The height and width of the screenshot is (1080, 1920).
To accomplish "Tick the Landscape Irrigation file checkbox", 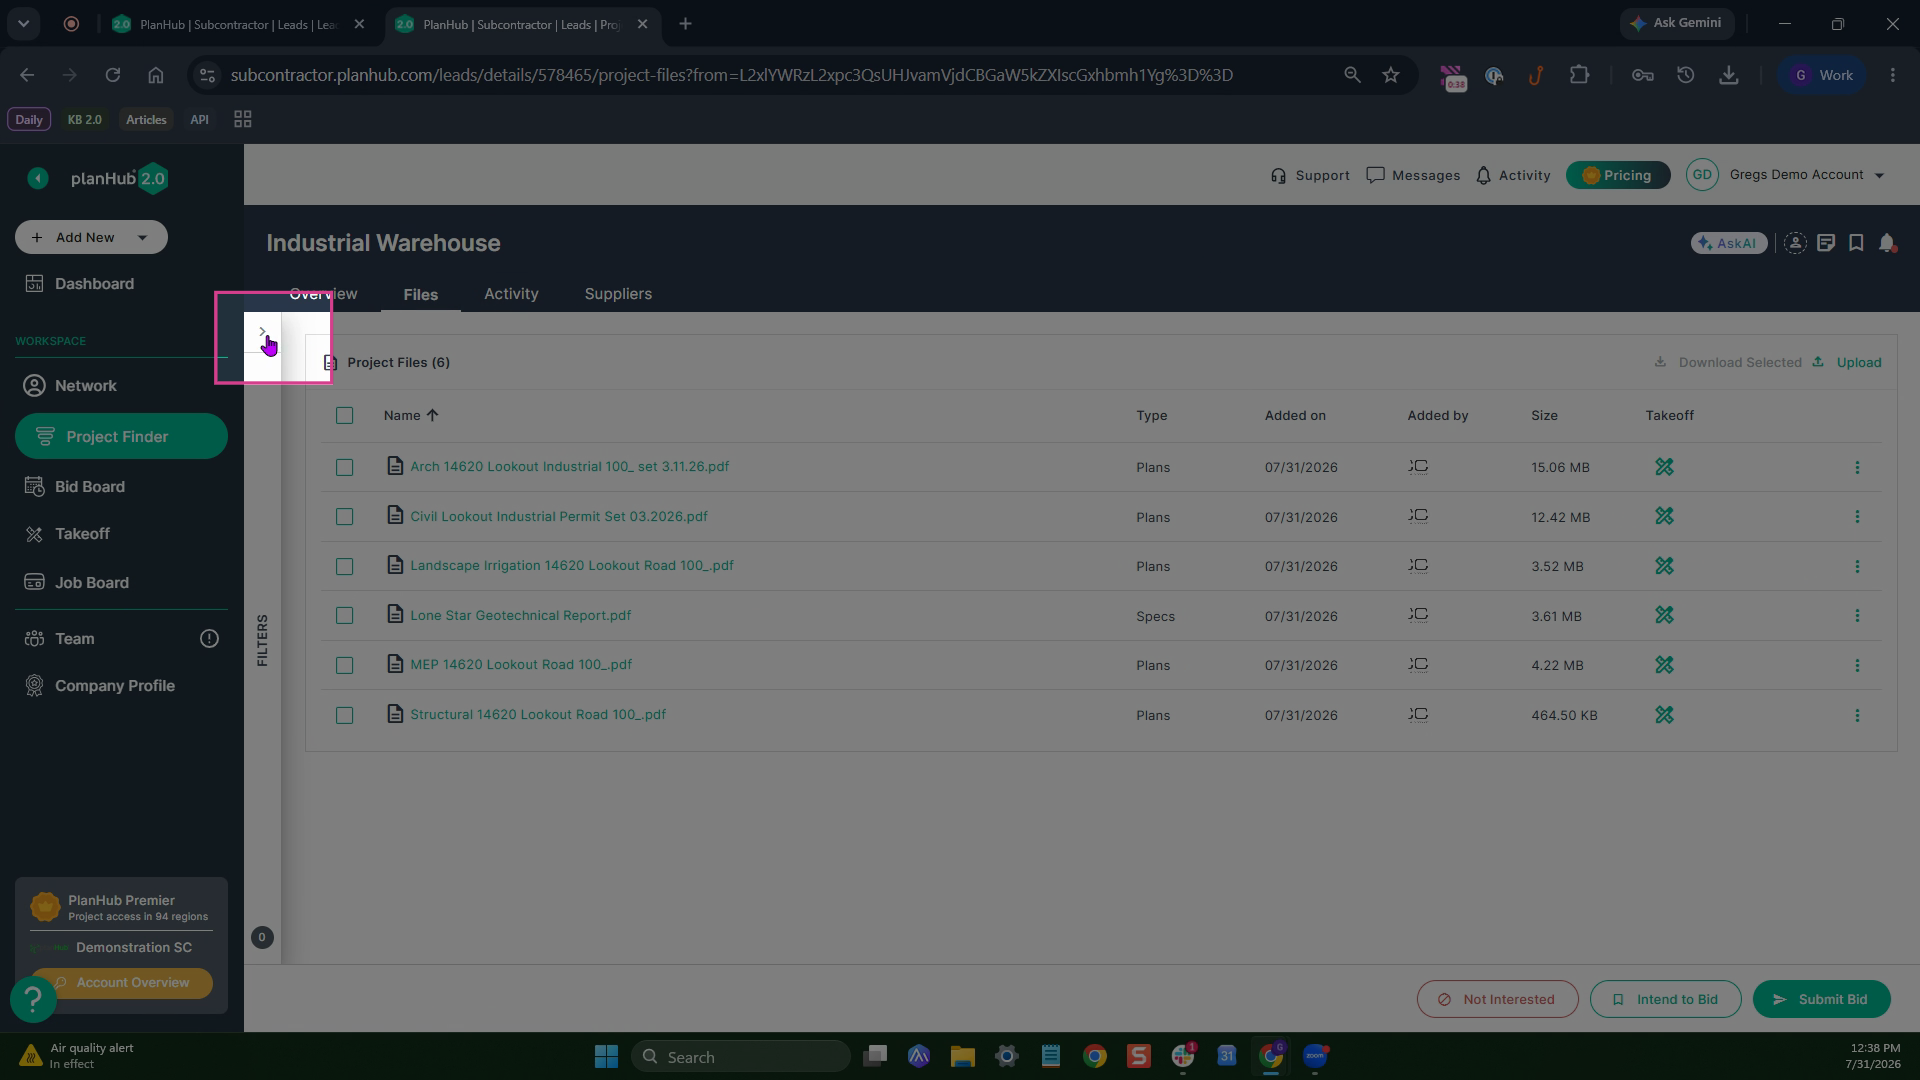I will (344, 566).
